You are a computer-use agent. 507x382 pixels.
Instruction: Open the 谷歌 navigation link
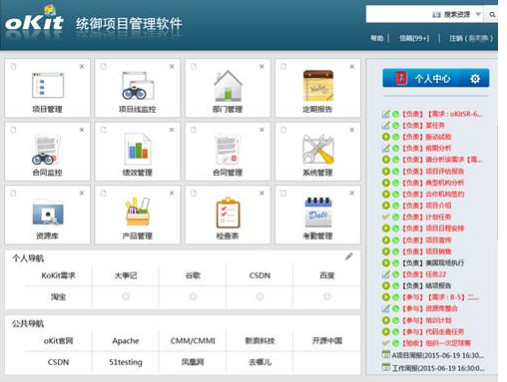(x=193, y=276)
